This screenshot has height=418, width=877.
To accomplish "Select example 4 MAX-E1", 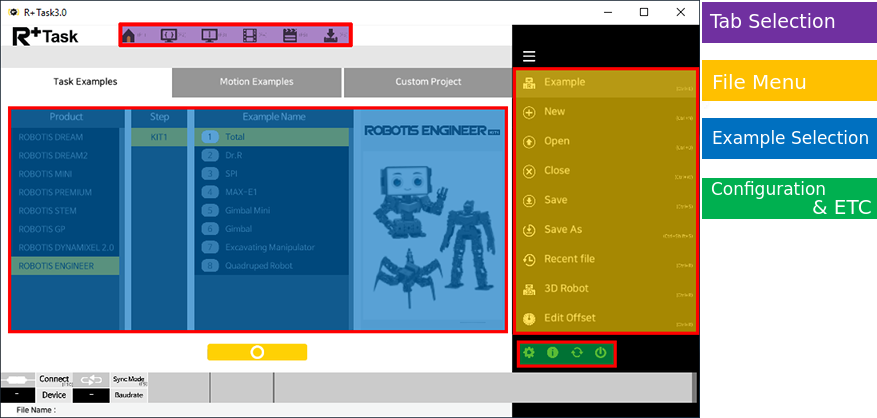I will tap(272, 192).
